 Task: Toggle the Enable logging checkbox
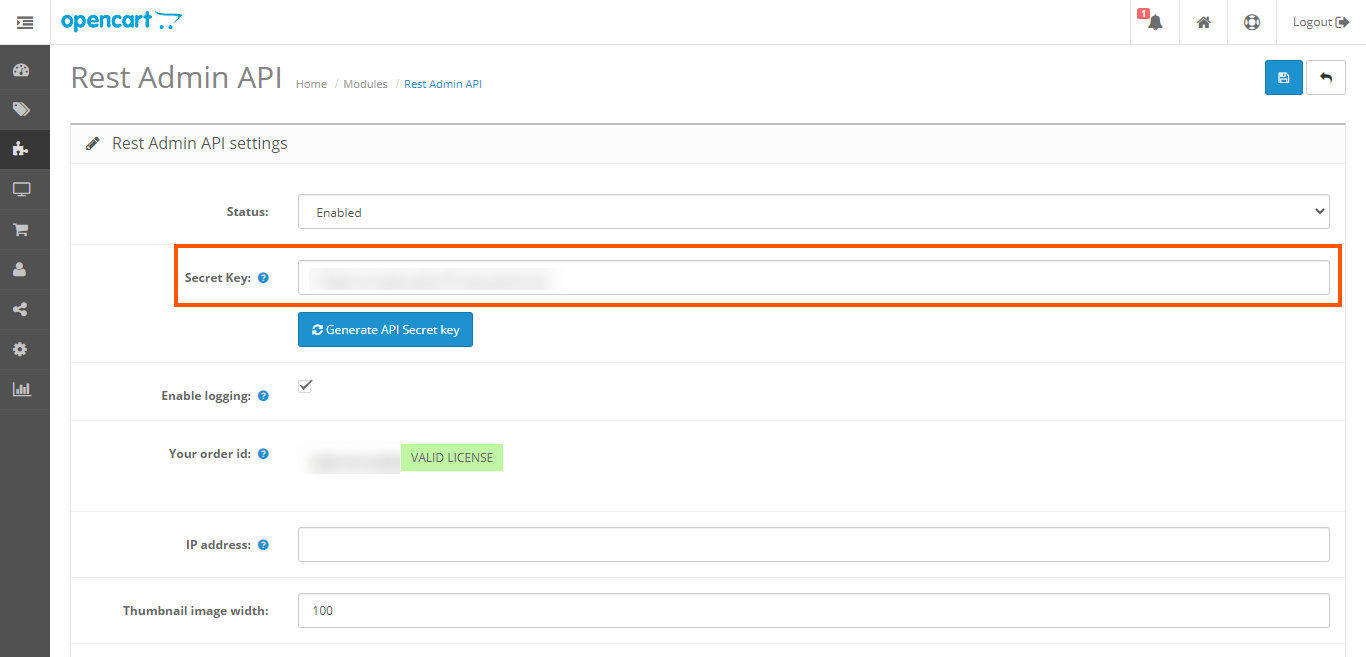tap(305, 386)
